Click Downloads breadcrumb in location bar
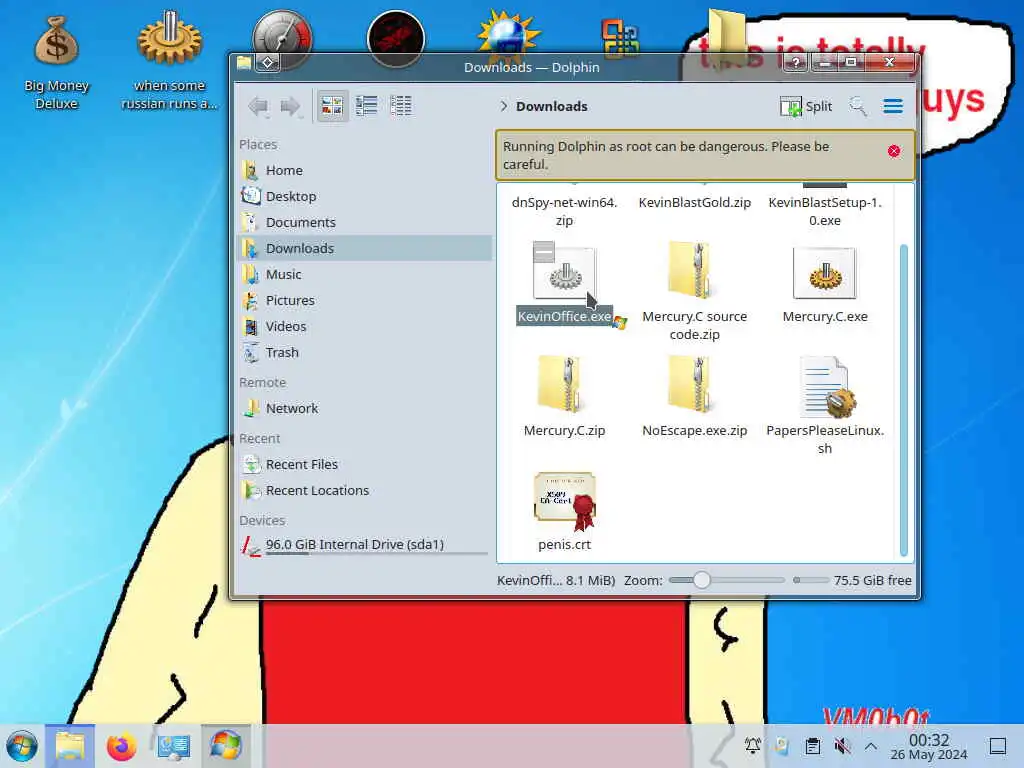Screen dimensions: 1024x768 pos(551,106)
